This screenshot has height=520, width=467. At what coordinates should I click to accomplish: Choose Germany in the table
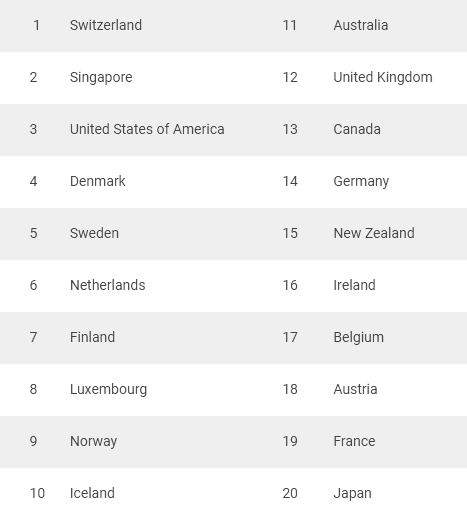(x=361, y=182)
